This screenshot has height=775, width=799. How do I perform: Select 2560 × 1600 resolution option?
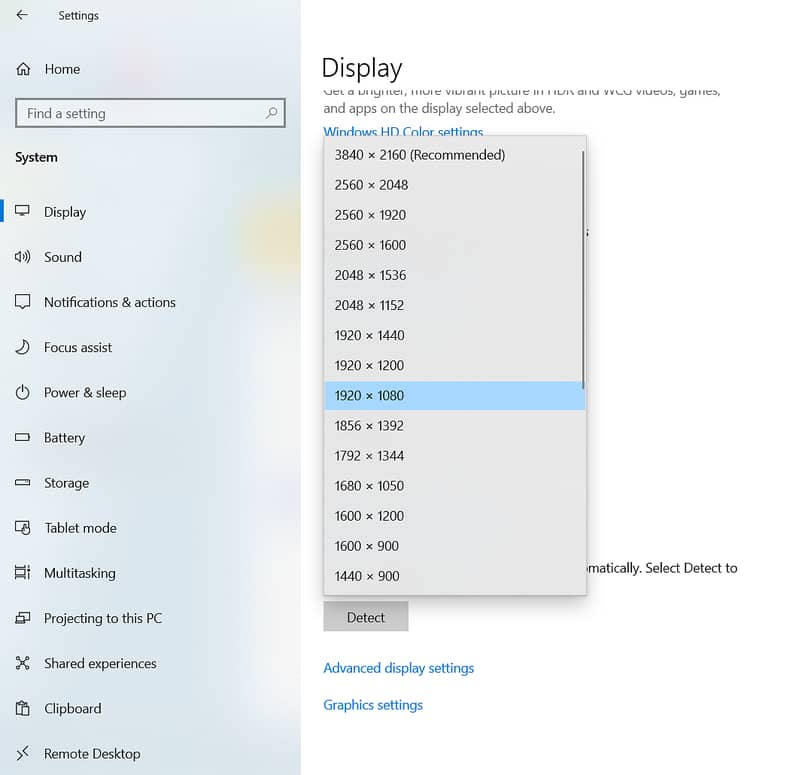(x=370, y=245)
